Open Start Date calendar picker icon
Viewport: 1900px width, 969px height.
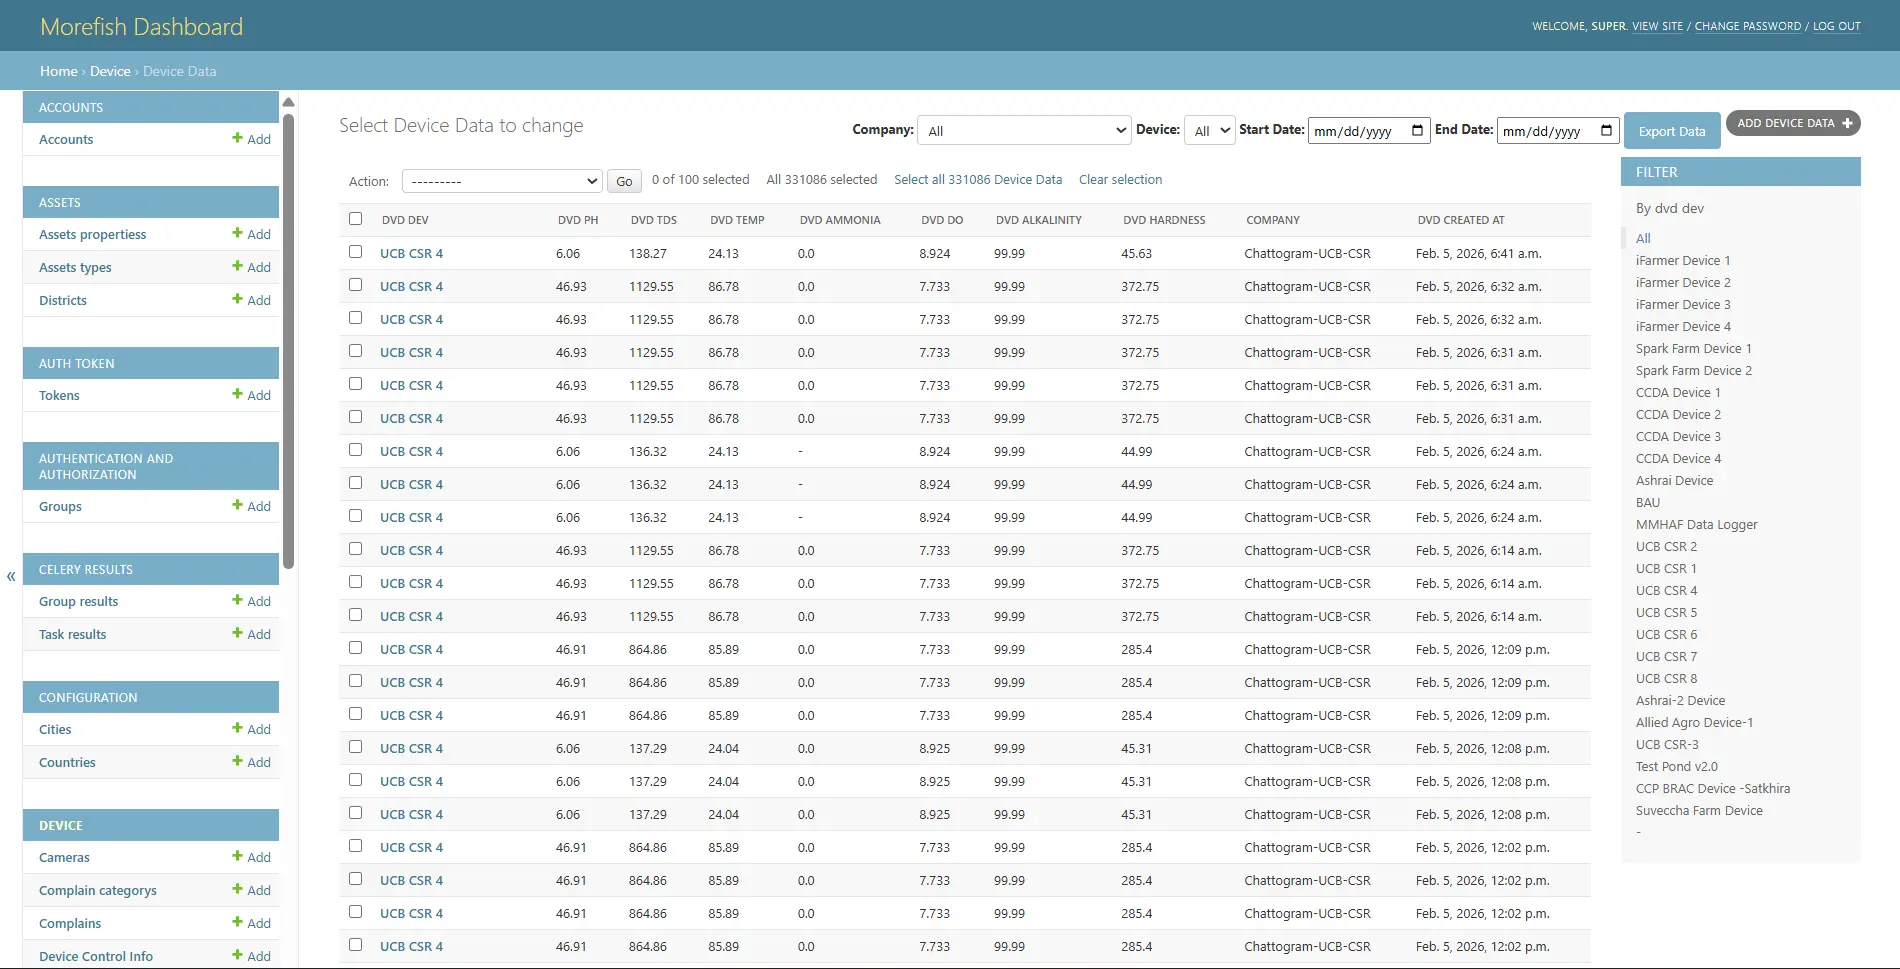[x=1417, y=130]
